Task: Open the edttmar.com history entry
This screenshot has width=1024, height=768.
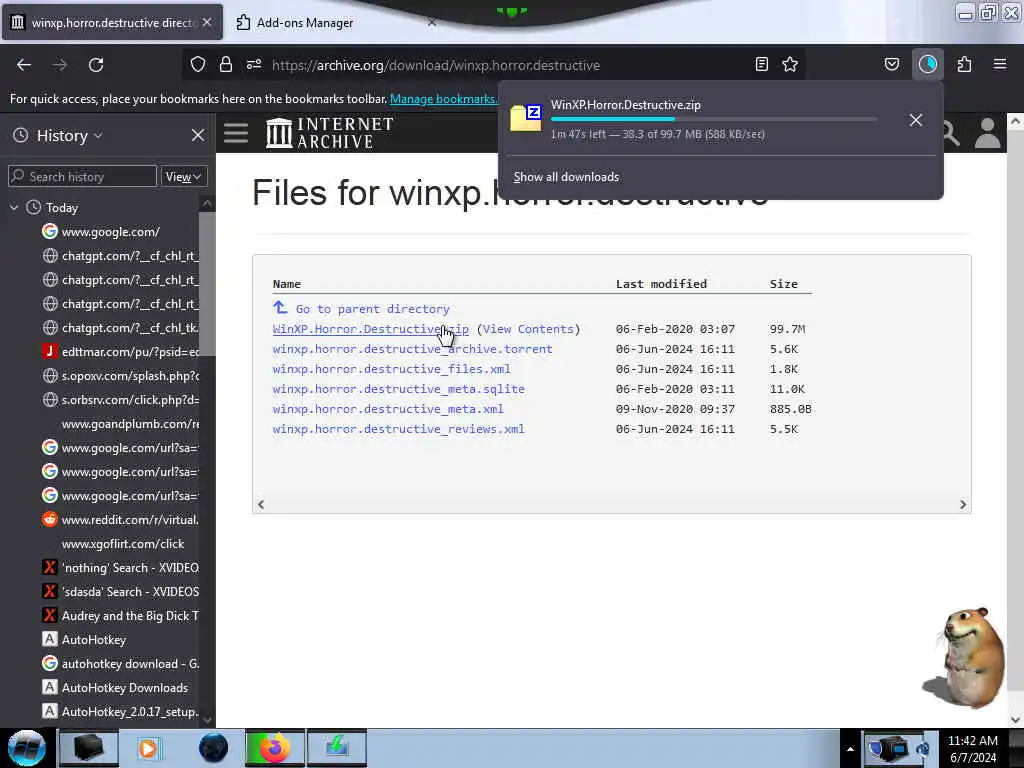Action: (x=120, y=351)
